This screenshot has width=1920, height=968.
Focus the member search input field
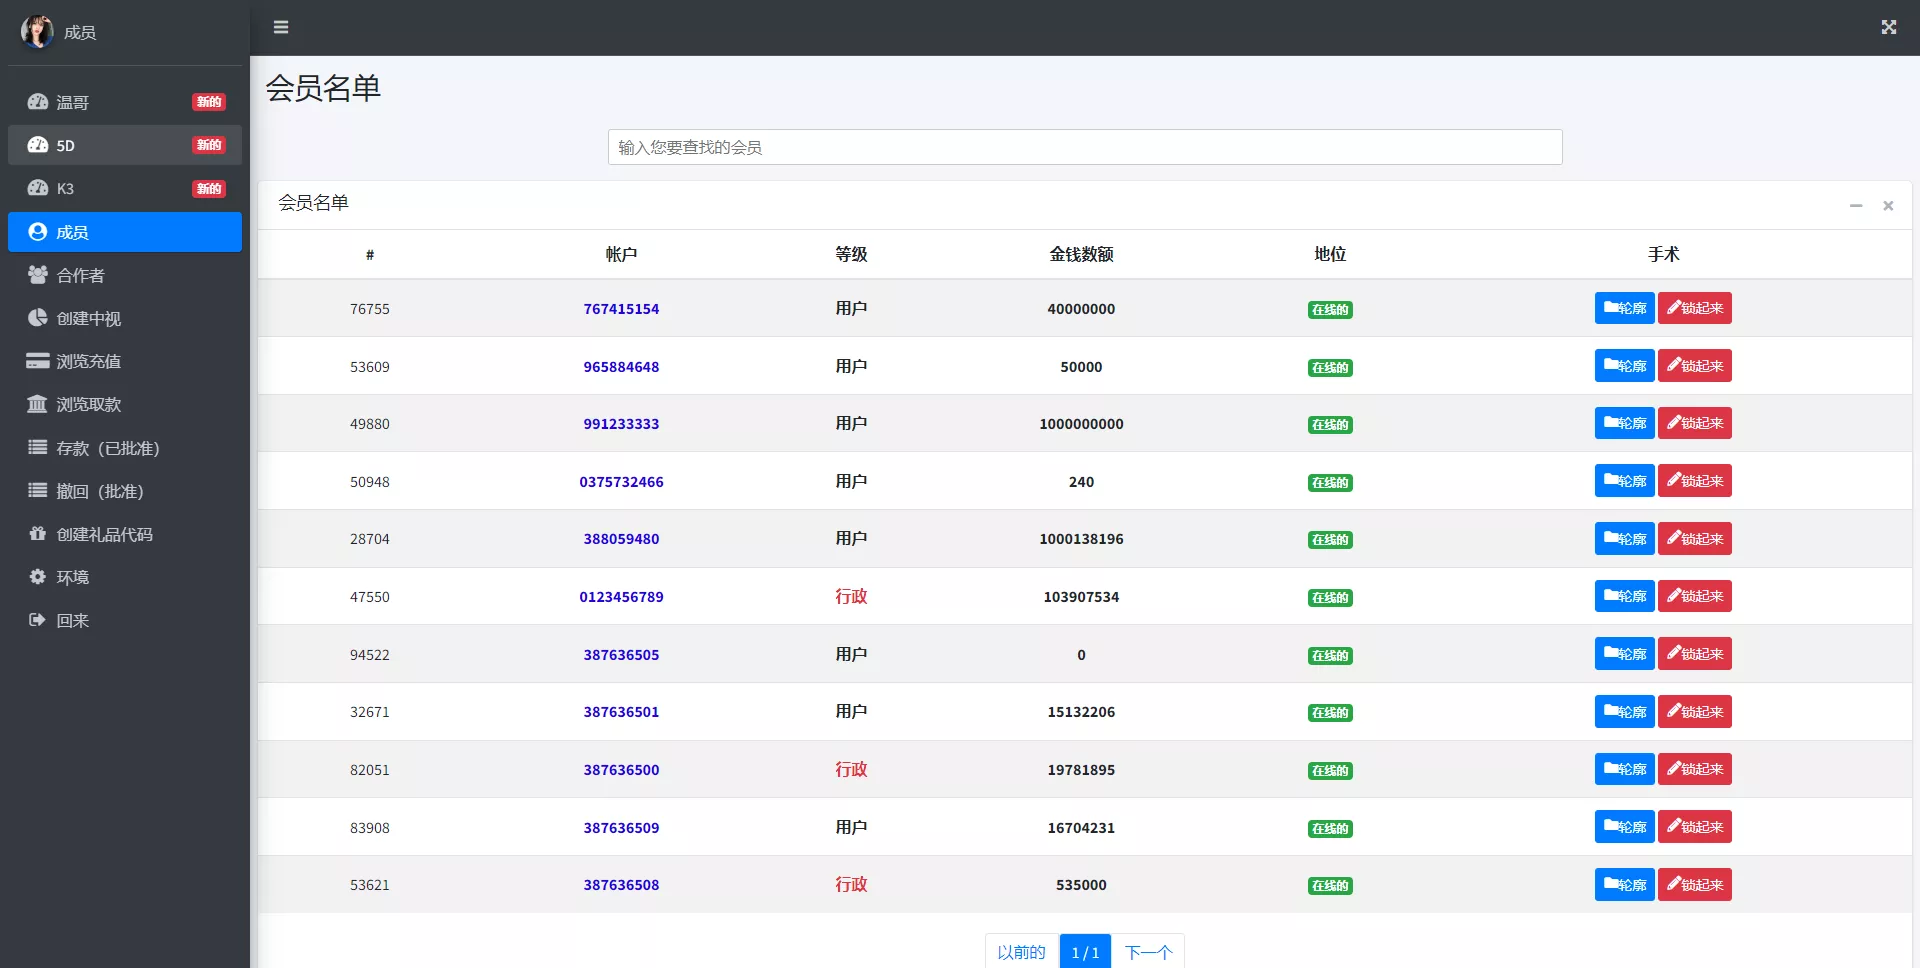click(1084, 147)
